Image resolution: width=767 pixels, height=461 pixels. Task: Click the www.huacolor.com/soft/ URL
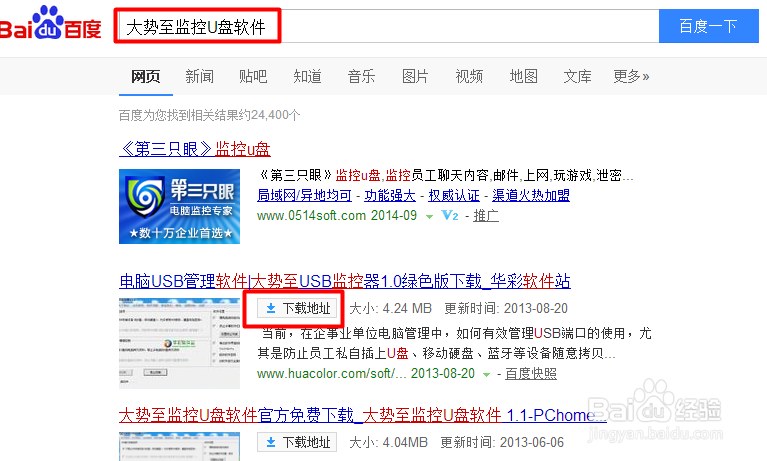pyautogui.click(x=332, y=373)
